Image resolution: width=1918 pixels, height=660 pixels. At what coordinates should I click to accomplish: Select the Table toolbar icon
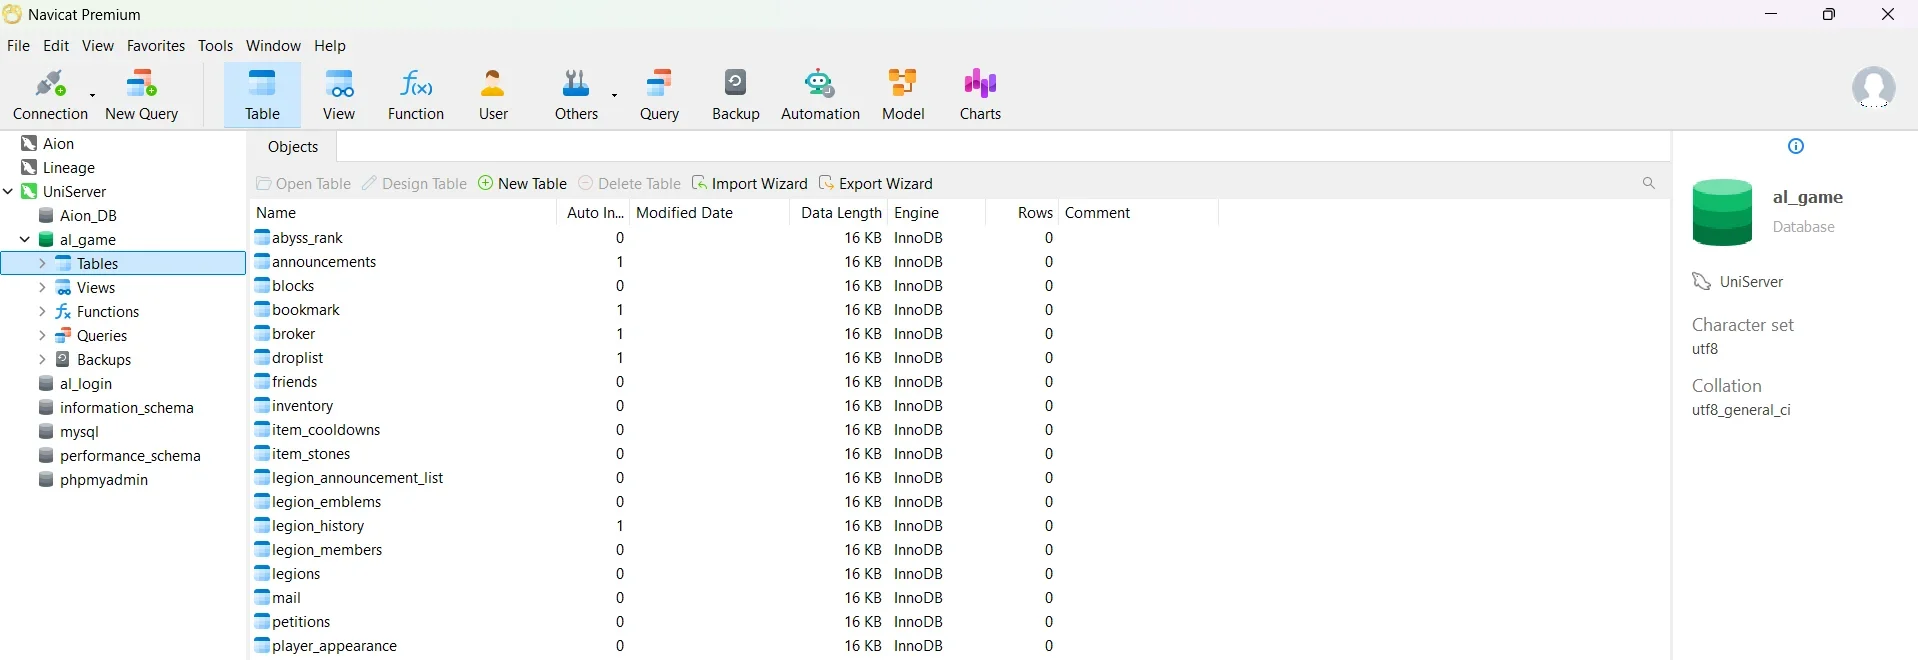pyautogui.click(x=263, y=95)
